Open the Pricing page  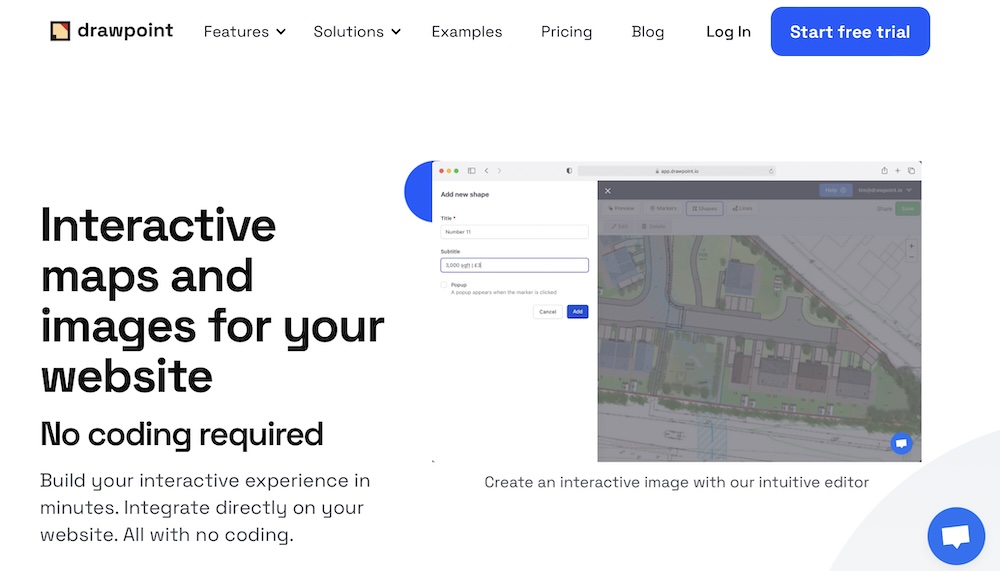[566, 31]
